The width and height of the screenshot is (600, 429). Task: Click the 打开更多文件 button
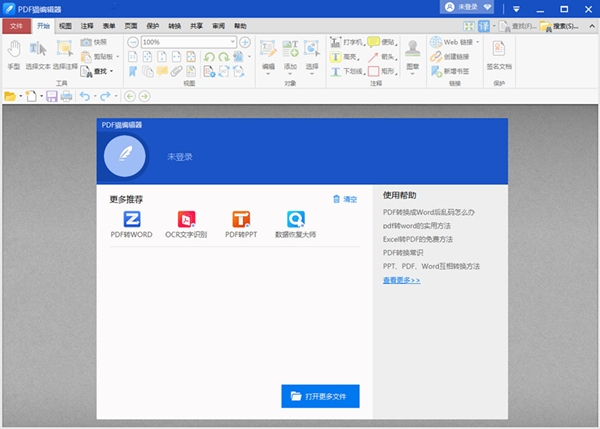pos(321,396)
